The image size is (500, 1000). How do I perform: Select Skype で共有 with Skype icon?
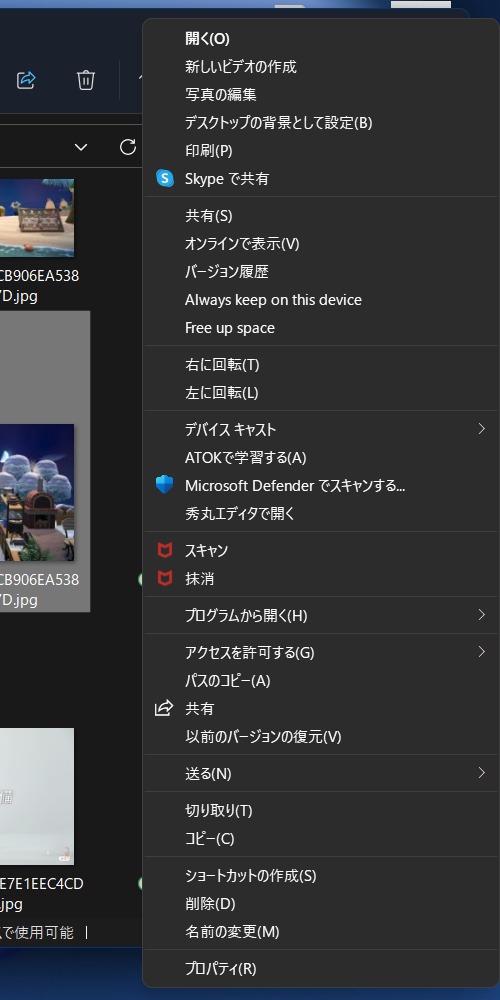321,179
